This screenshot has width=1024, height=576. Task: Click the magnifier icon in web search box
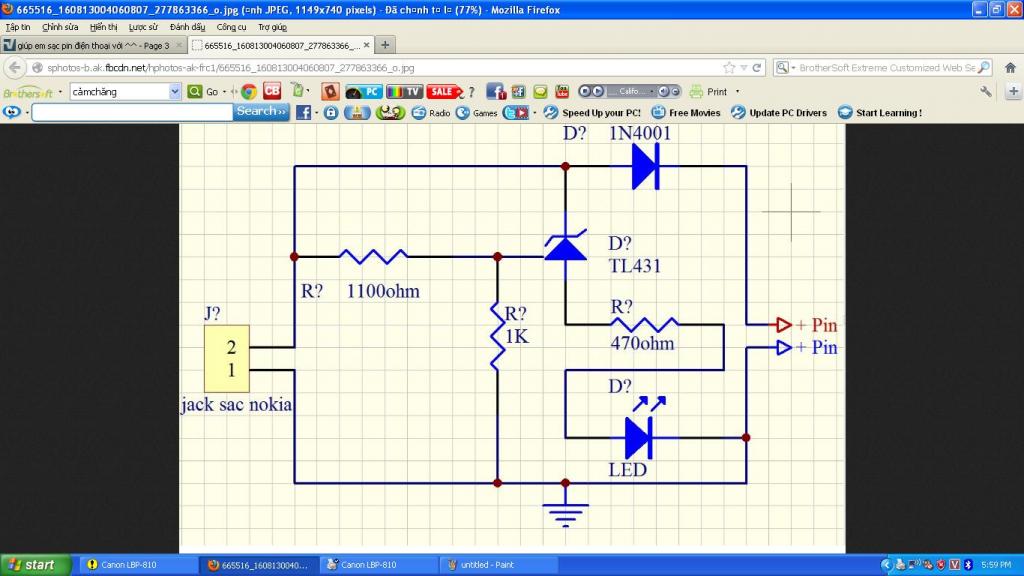pos(984,67)
